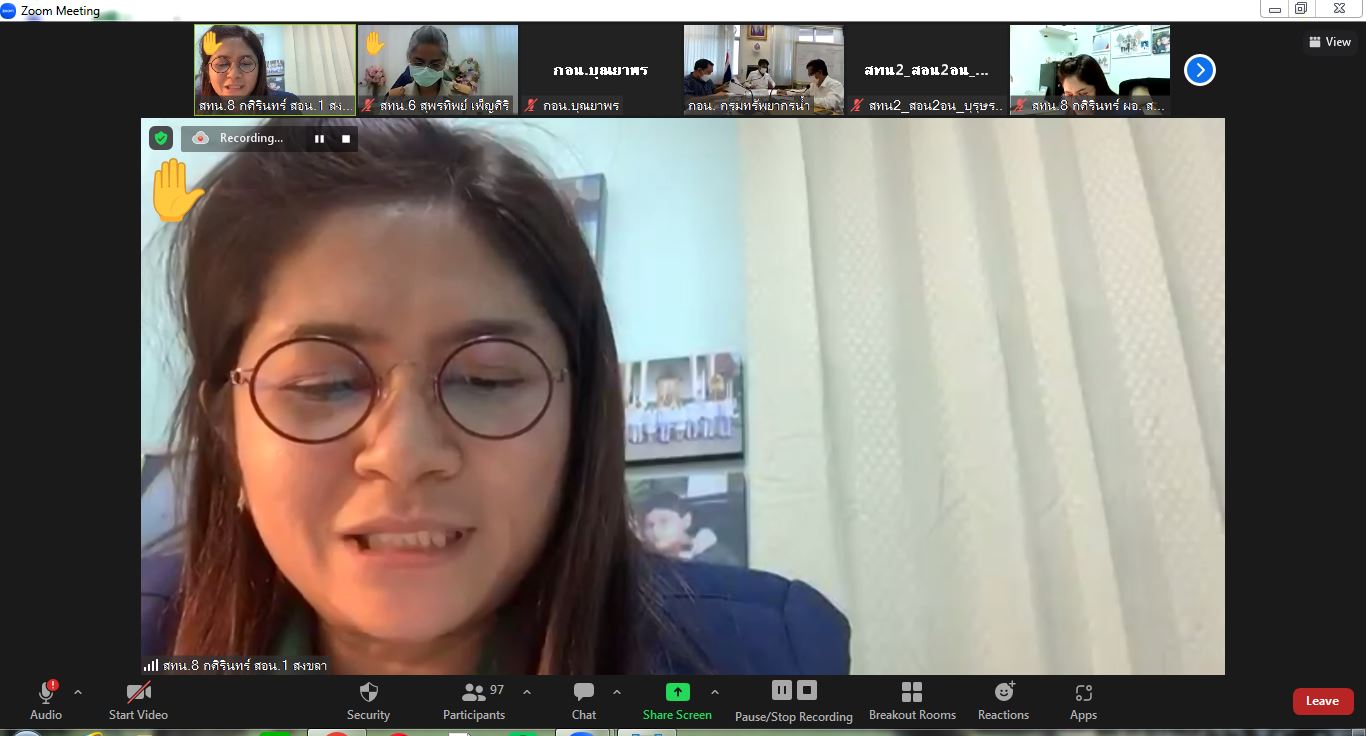
Task: Open the Reactions menu
Action: (1003, 700)
